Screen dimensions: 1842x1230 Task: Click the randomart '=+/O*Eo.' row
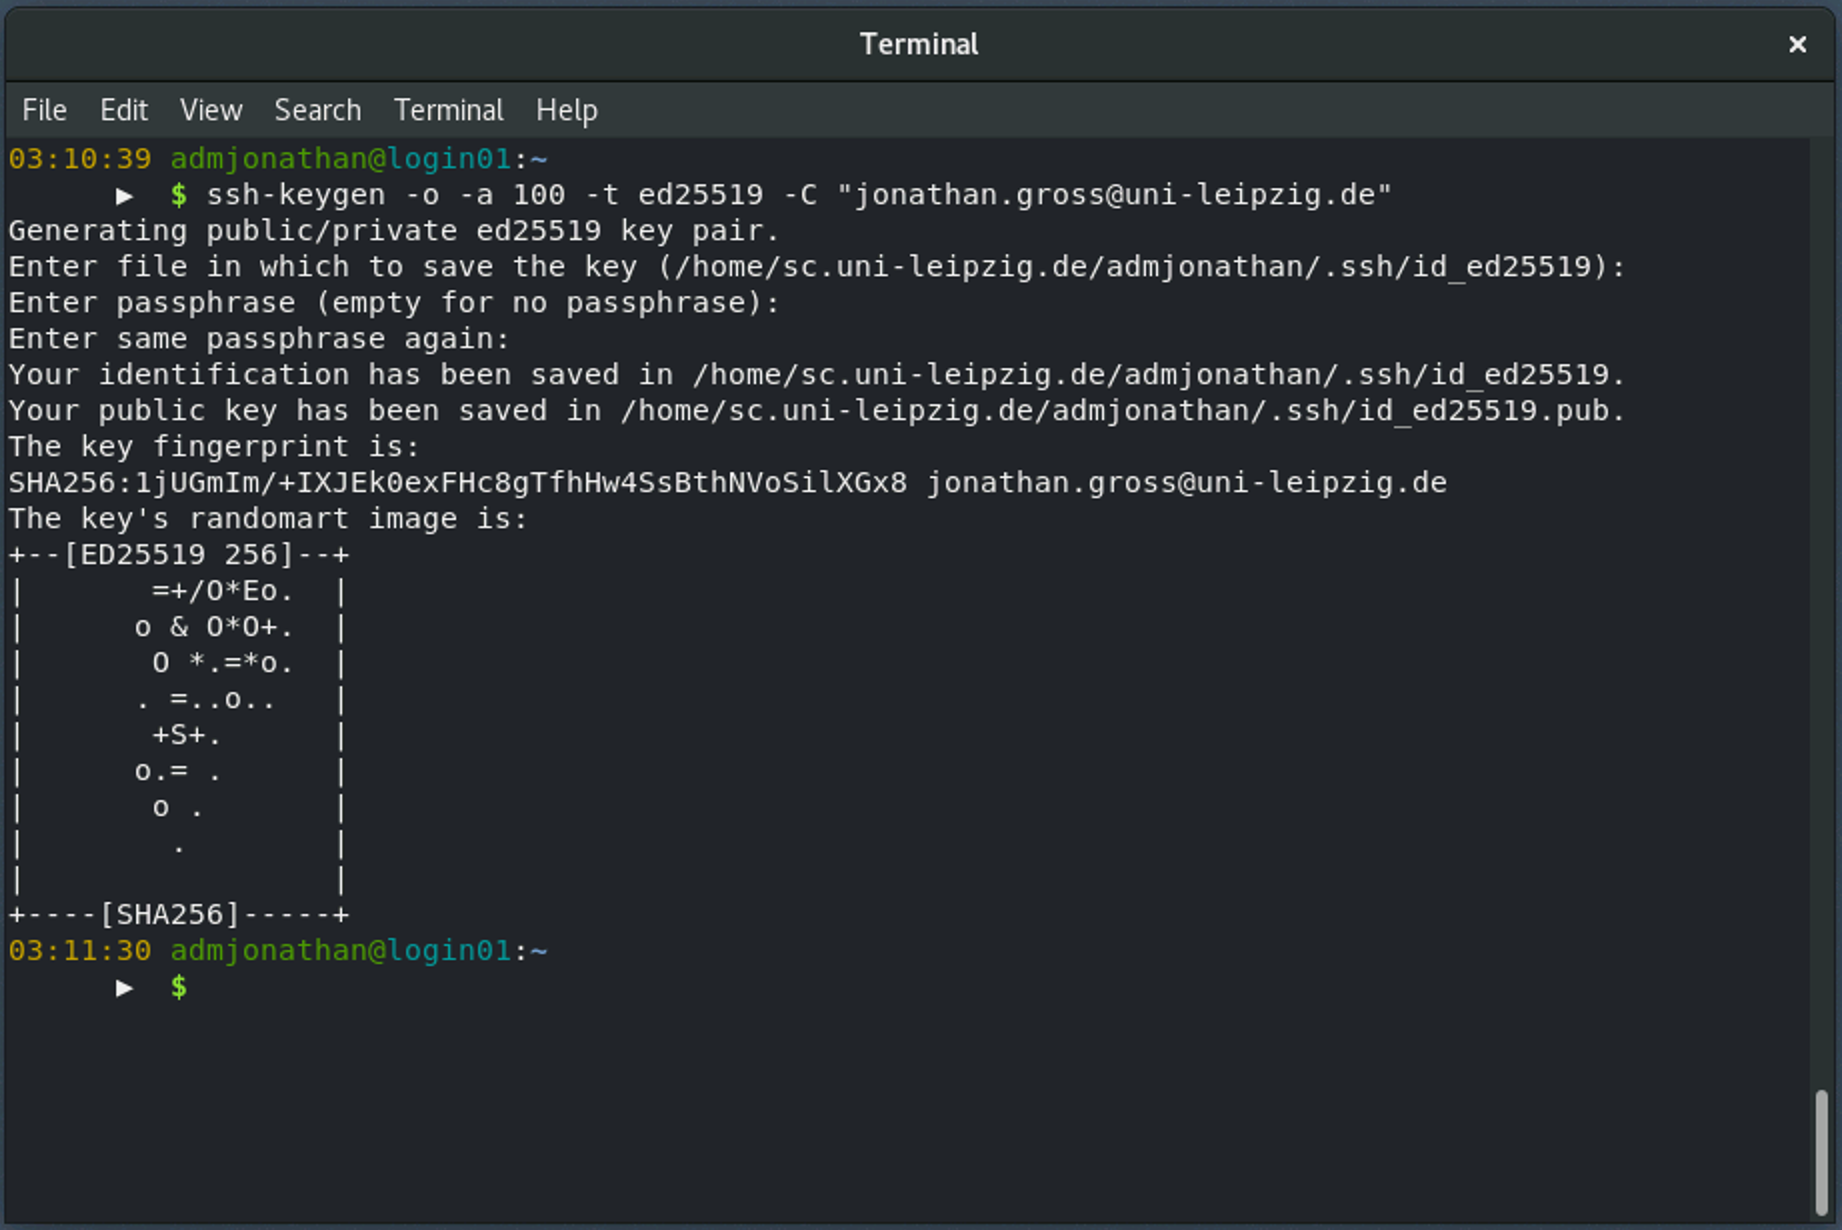coord(222,592)
